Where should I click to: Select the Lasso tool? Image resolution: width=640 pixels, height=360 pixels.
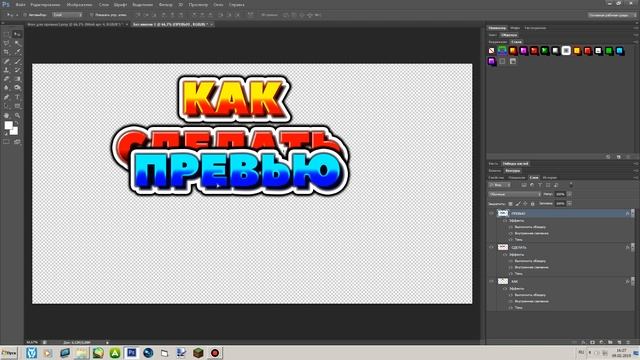pyautogui.click(x=7, y=43)
